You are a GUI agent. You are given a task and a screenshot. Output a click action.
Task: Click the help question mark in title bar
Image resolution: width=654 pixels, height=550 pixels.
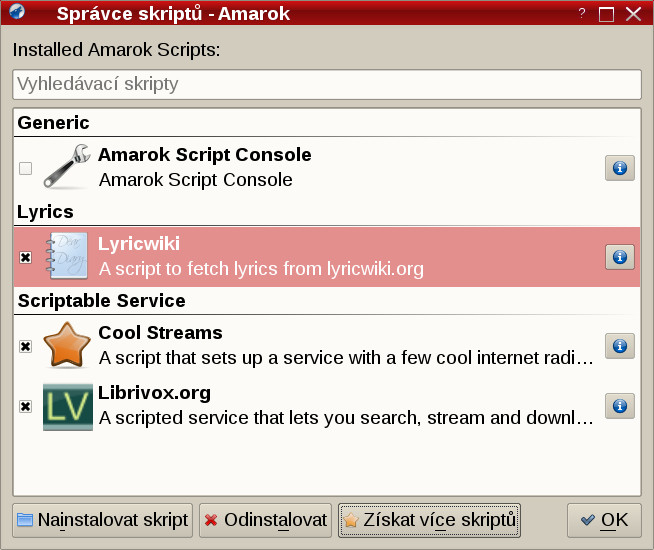tap(582, 13)
